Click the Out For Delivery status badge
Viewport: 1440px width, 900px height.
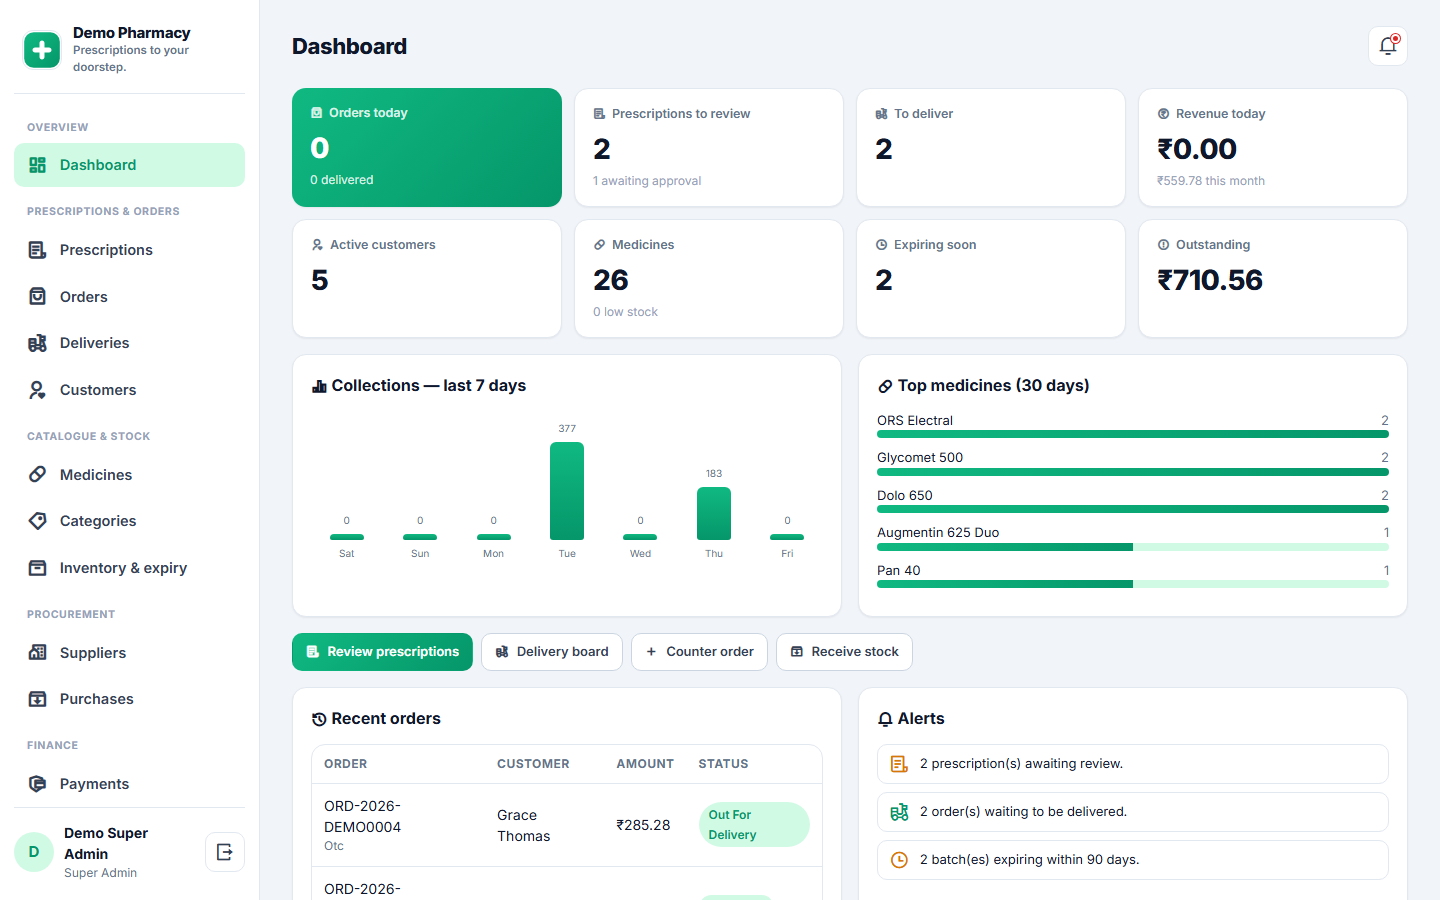click(754, 825)
